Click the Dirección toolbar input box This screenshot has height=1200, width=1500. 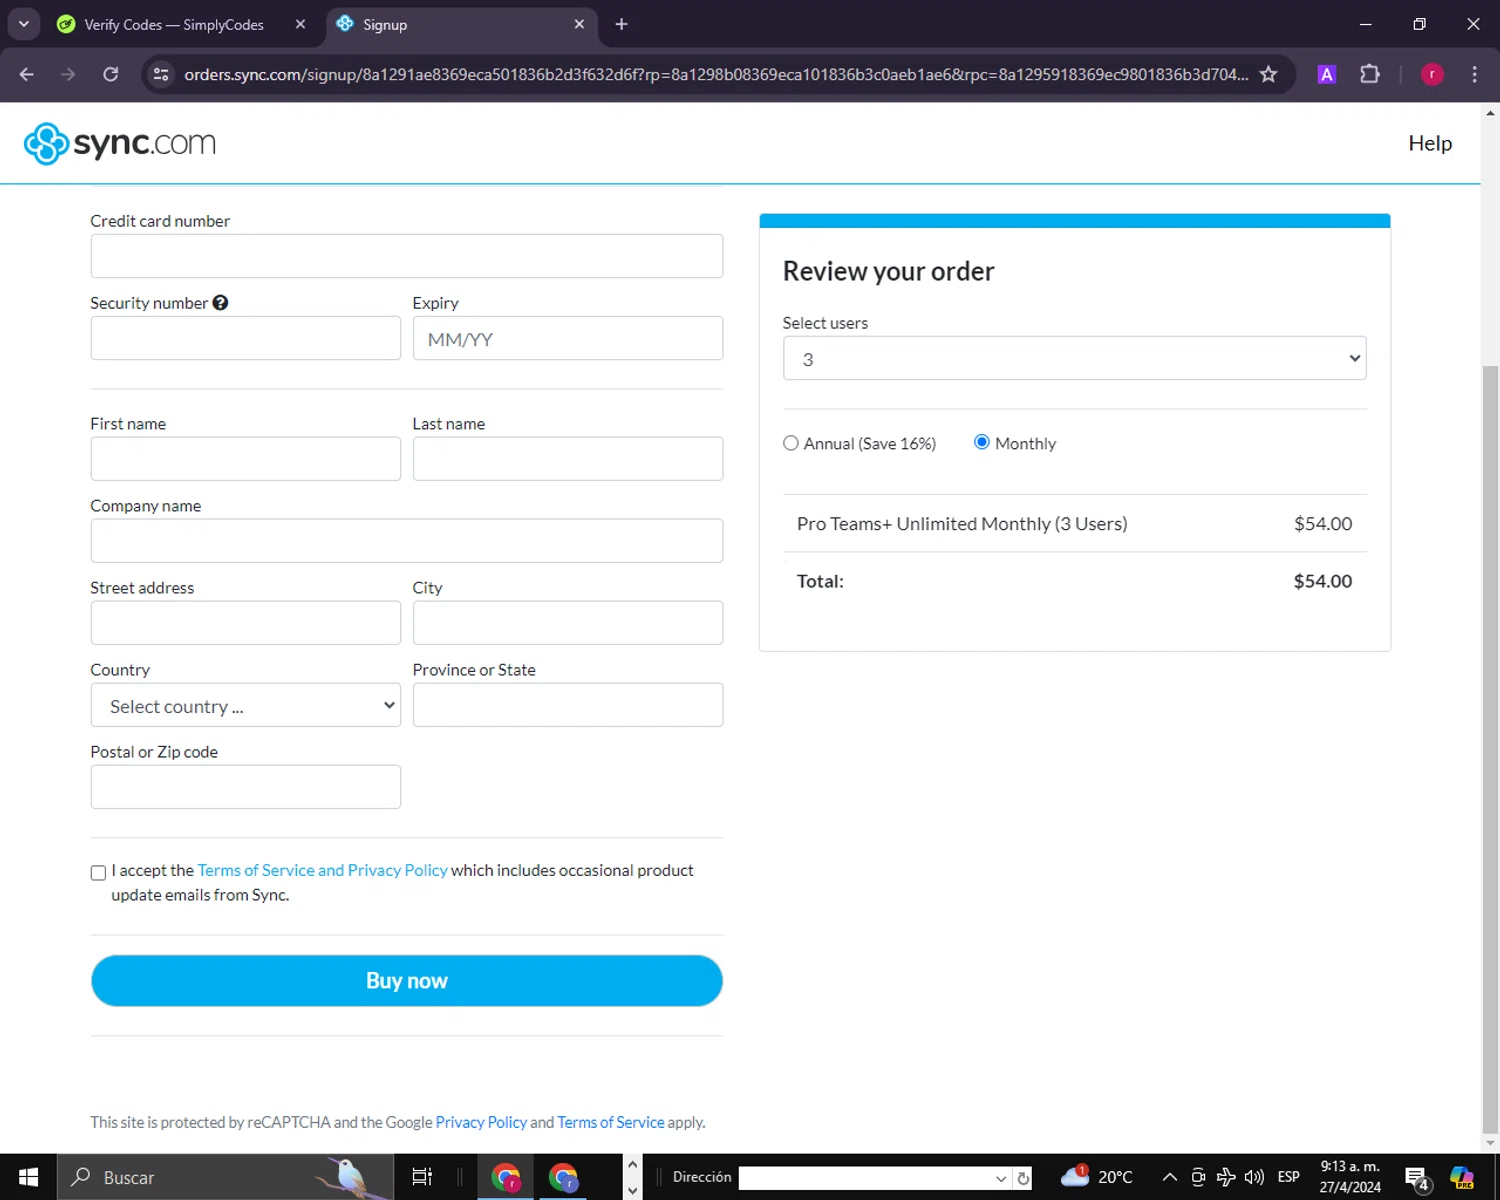click(x=866, y=1178)
